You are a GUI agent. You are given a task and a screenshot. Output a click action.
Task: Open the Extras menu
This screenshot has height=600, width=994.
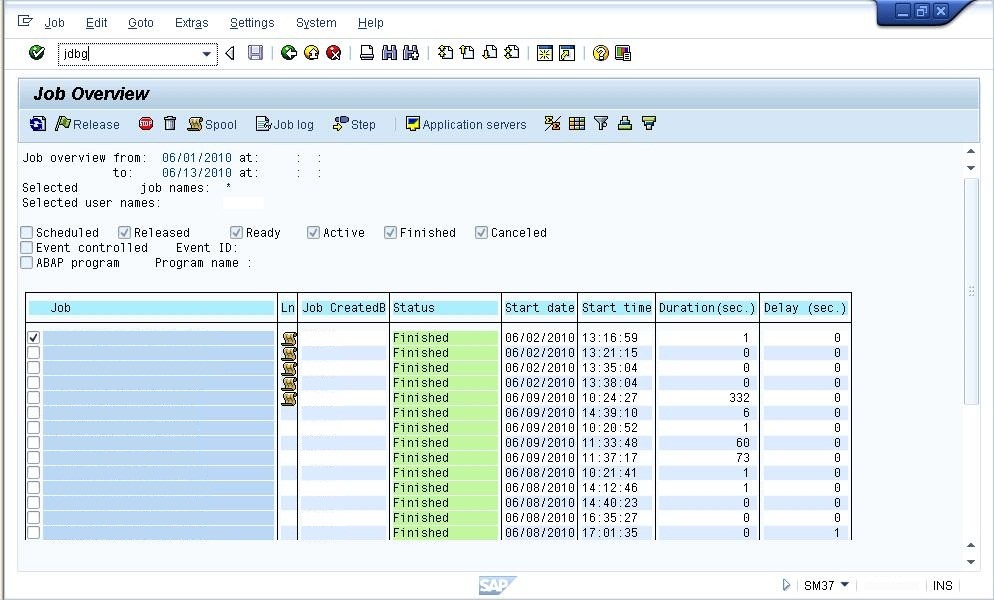tap(191, 23)
